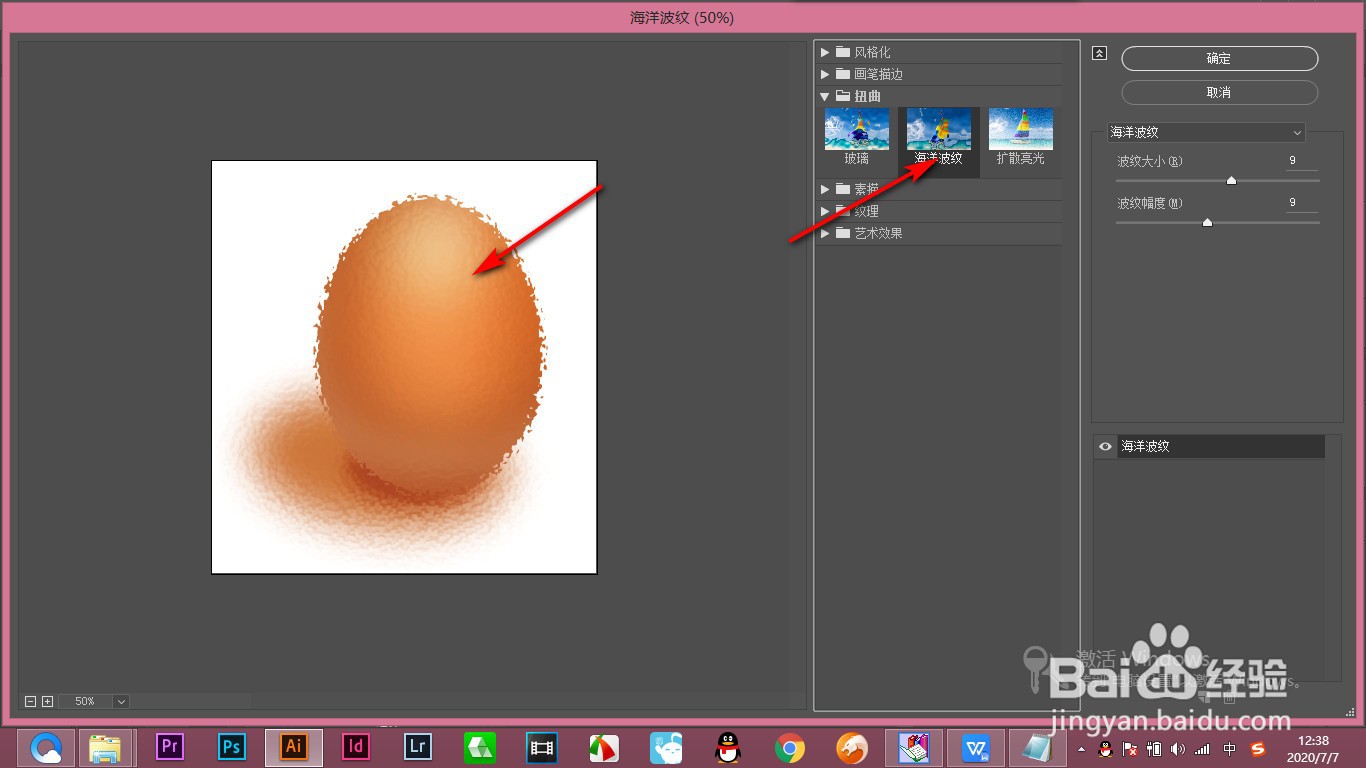Open Lightroom from the taskbar
The width and height of the screenshot is (1366, 768).
418,747
